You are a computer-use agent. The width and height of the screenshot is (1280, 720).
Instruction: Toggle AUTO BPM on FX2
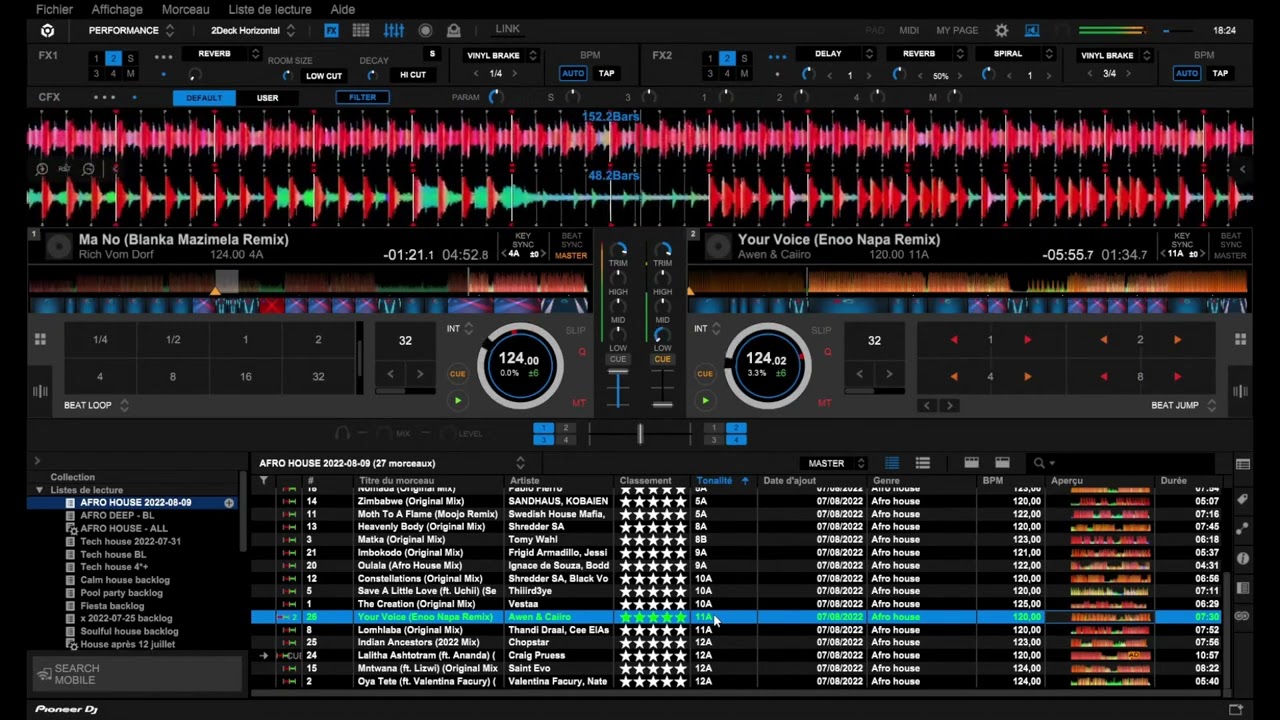point(1186,73)
